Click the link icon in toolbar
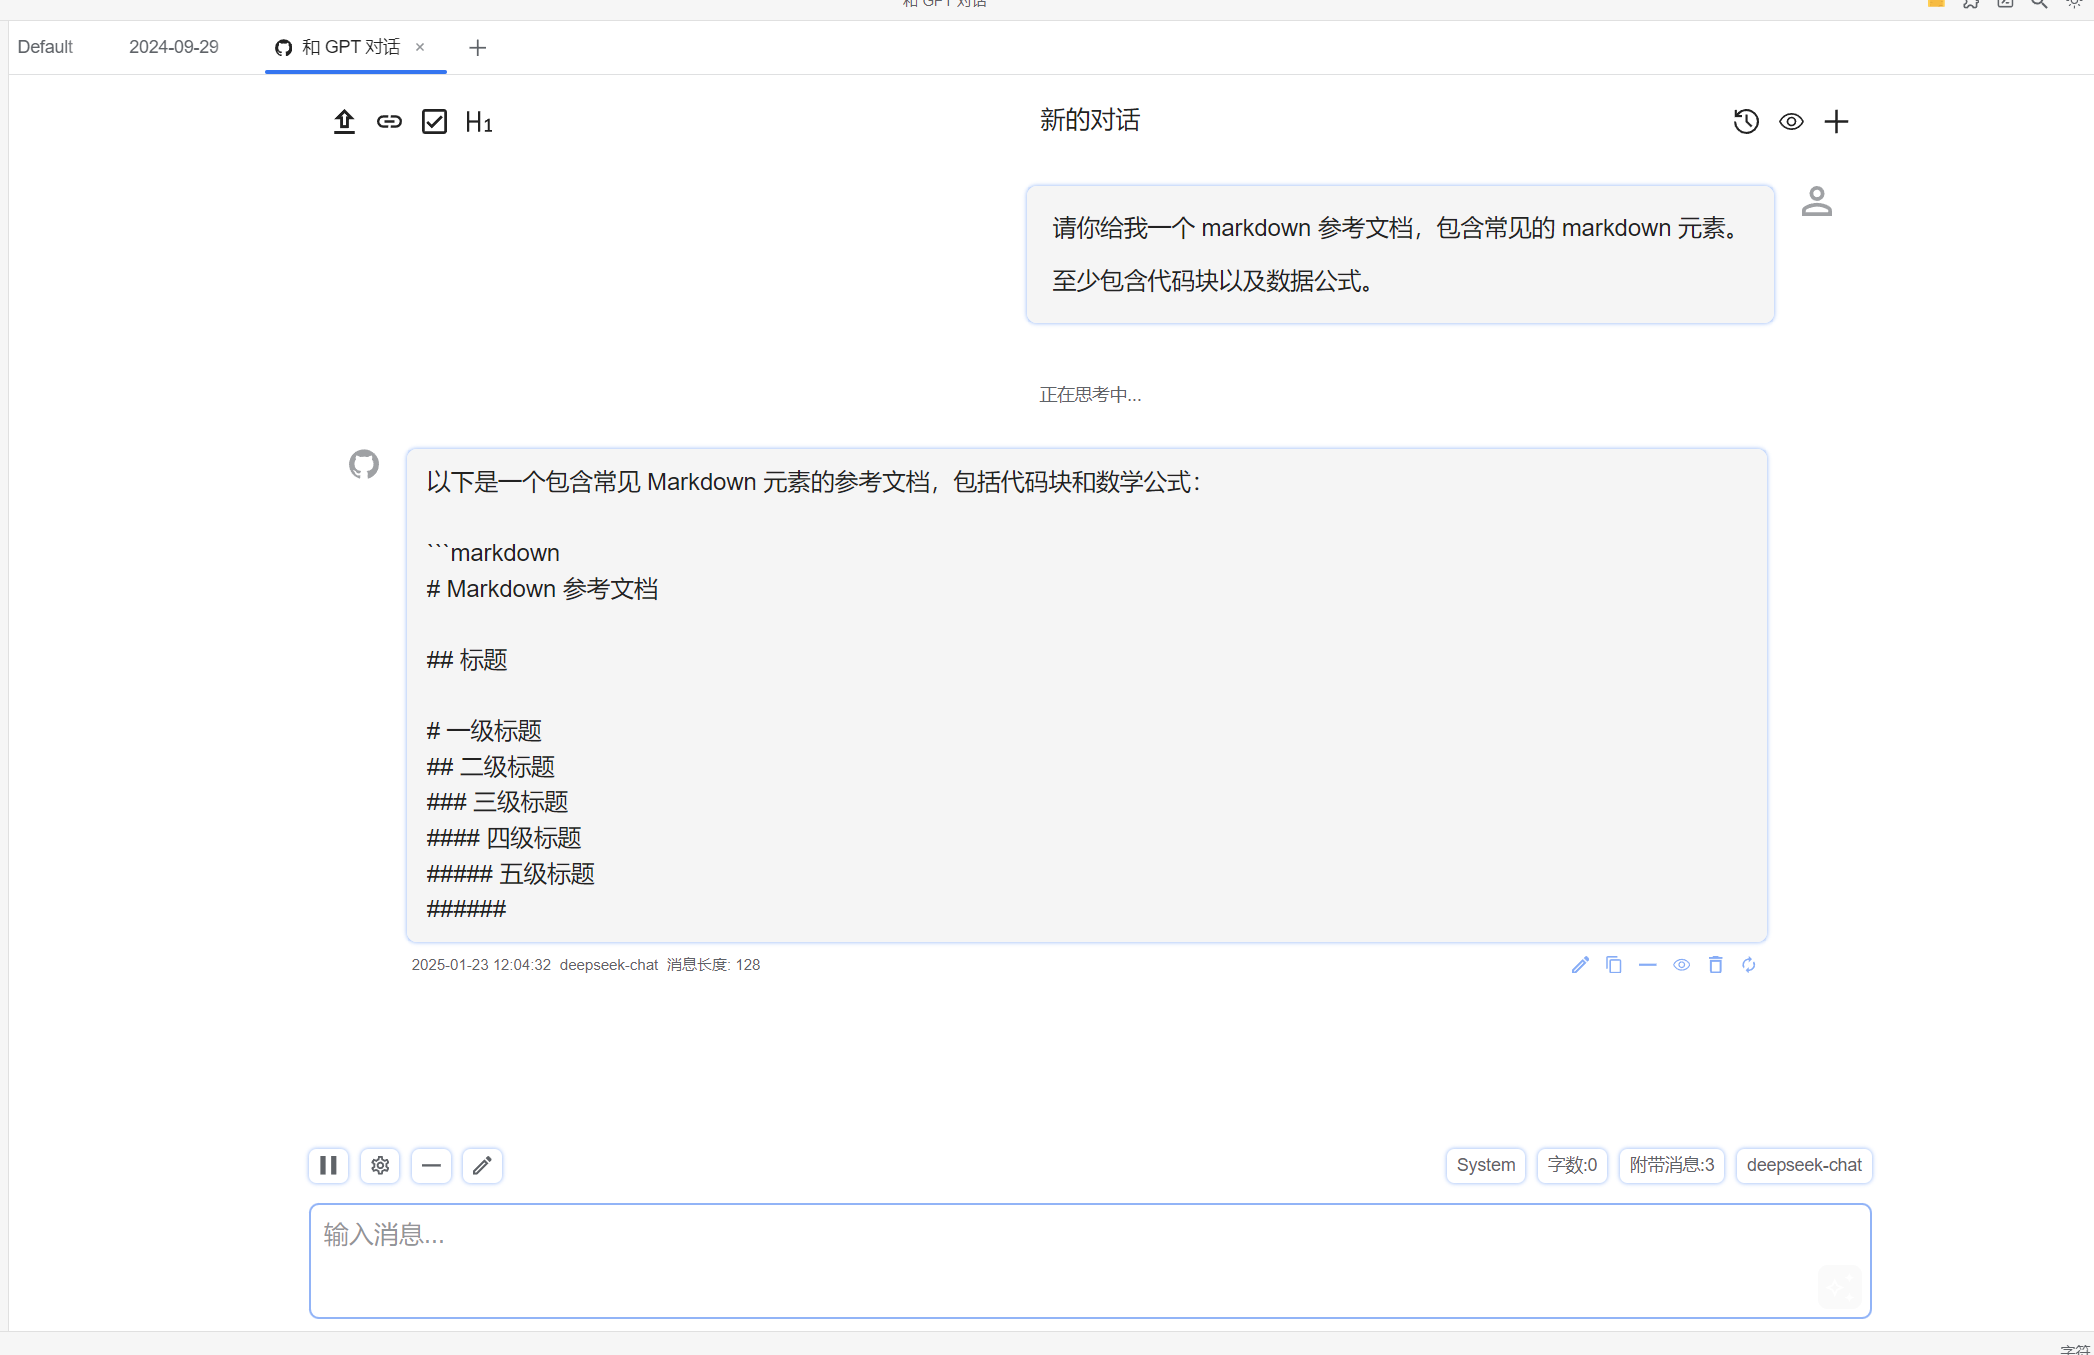 pyautogui.click(x=389, y=122)
